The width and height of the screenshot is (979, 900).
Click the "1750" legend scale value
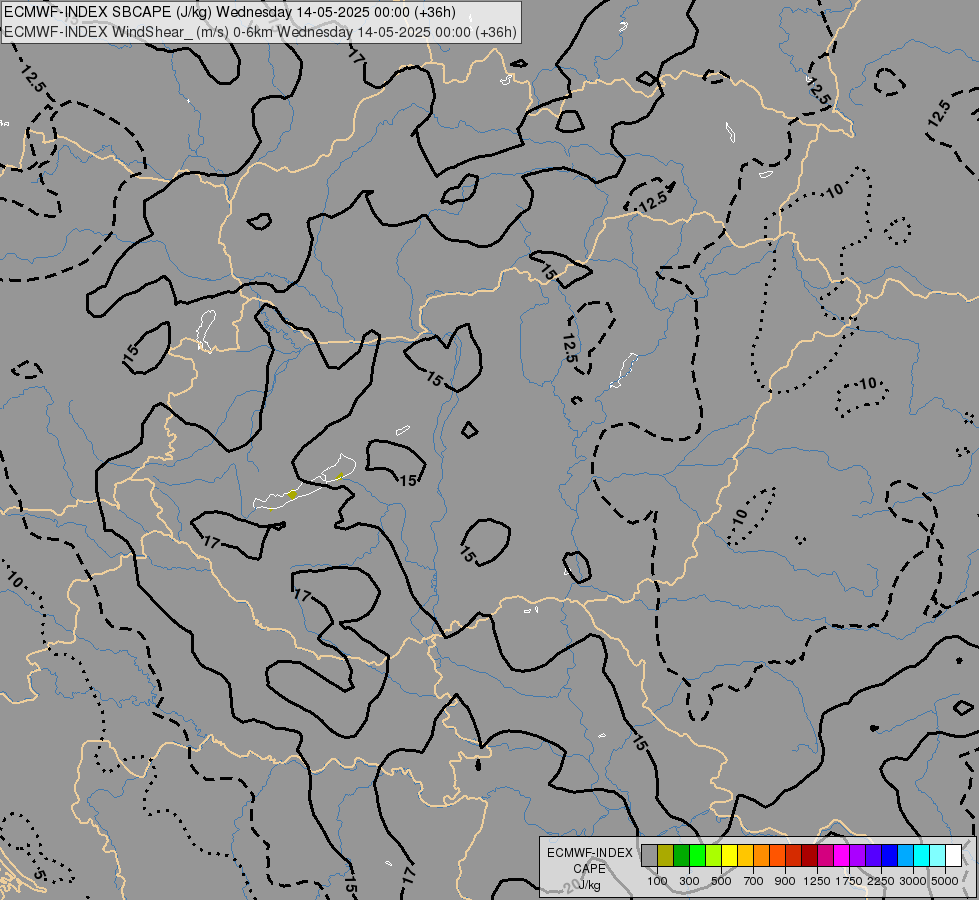click(x=849, y=881)
